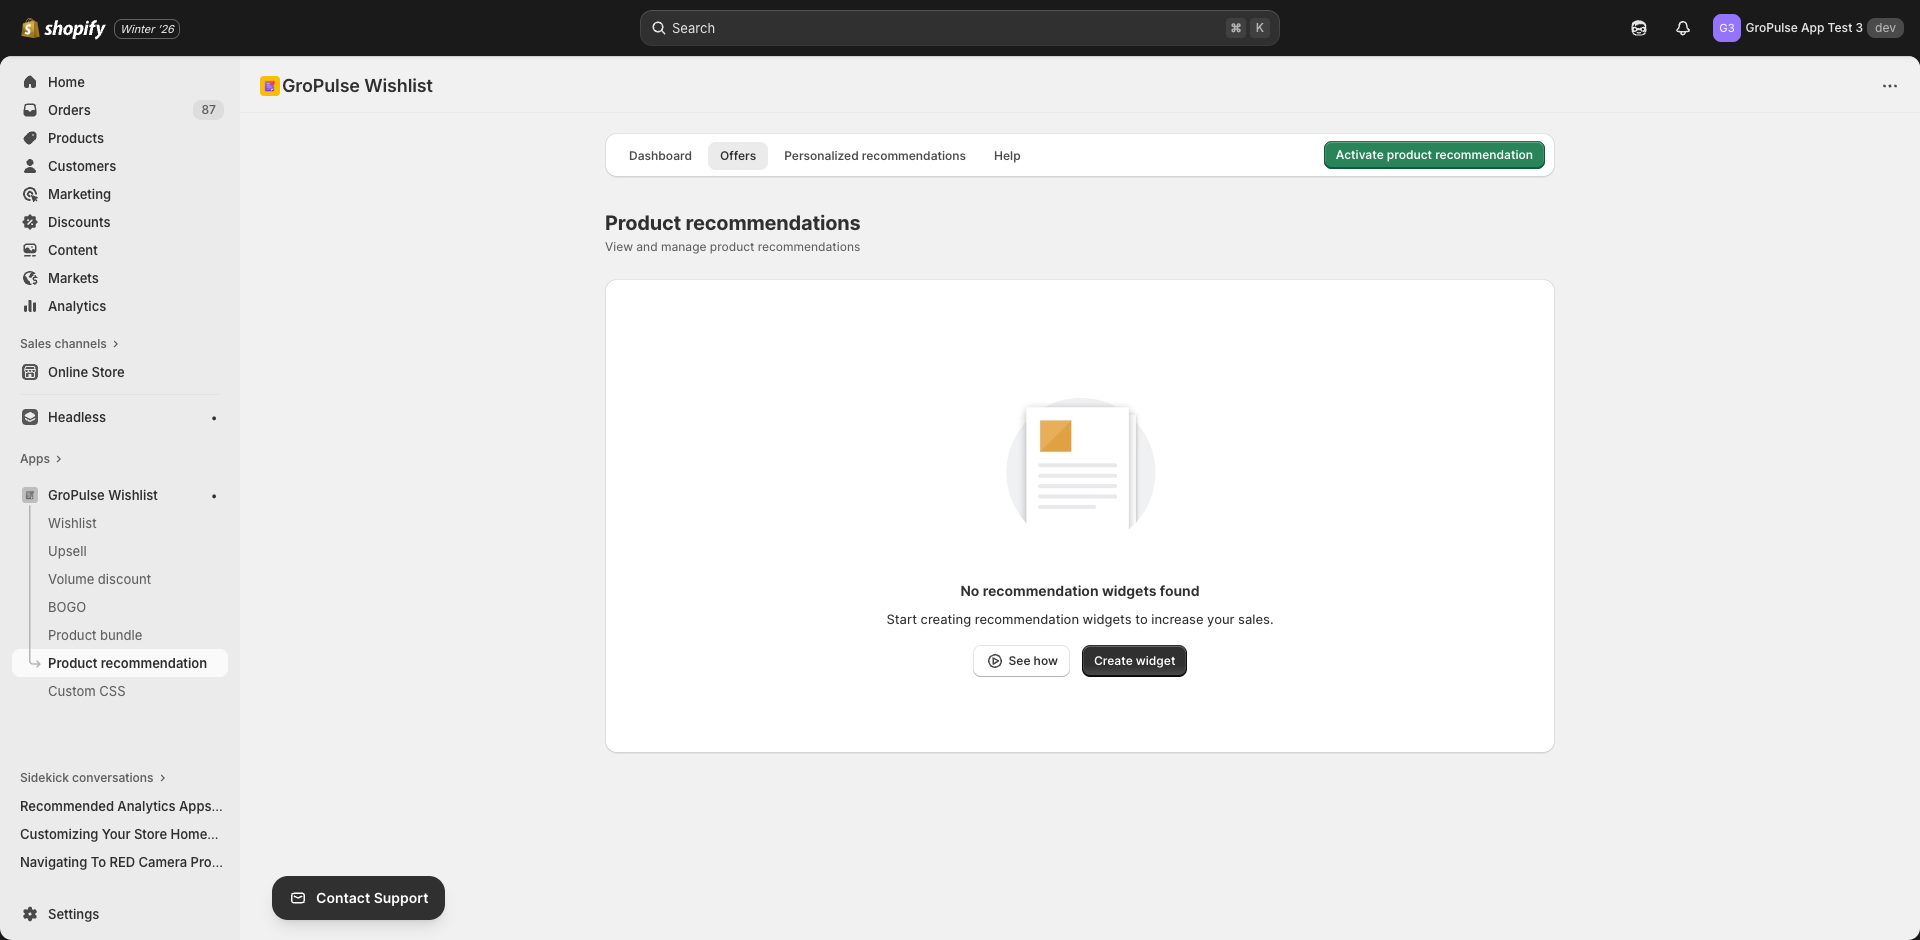
Task: Open the Personalized recommendations tab
Action: click(874, 155)
